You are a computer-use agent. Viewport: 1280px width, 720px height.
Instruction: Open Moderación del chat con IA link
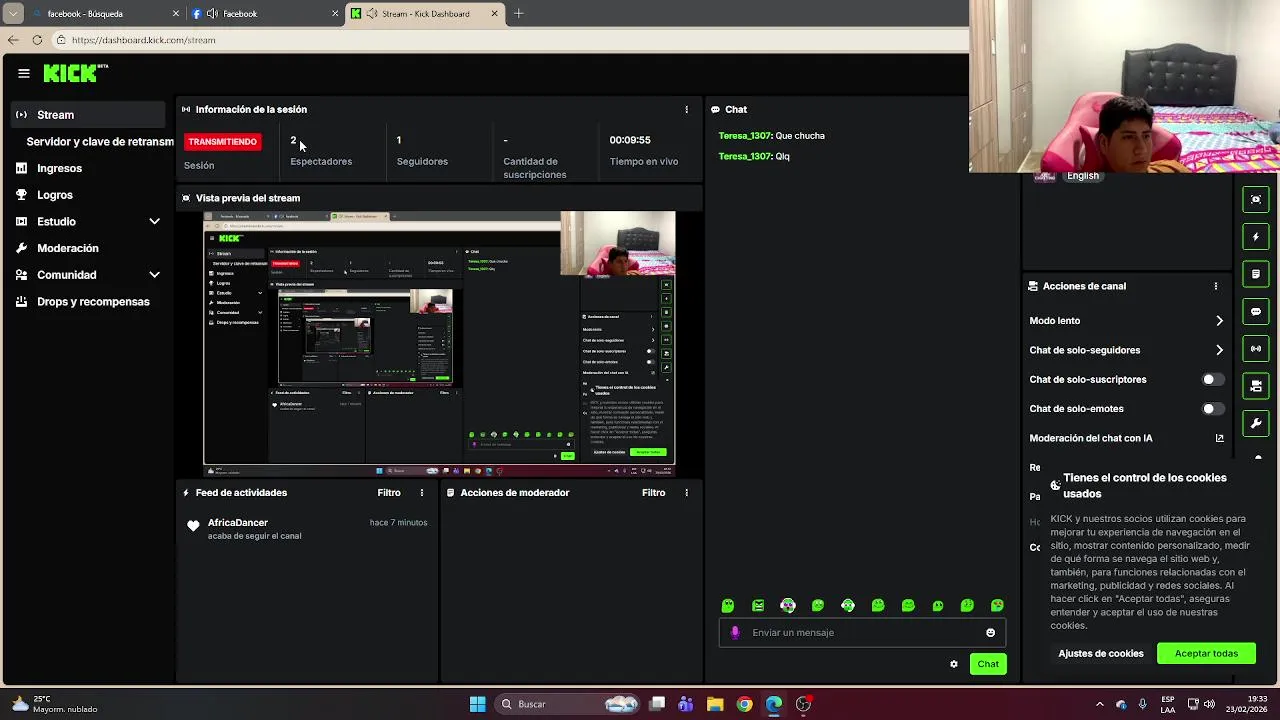pyautogui.click(x=1219, y=438)
